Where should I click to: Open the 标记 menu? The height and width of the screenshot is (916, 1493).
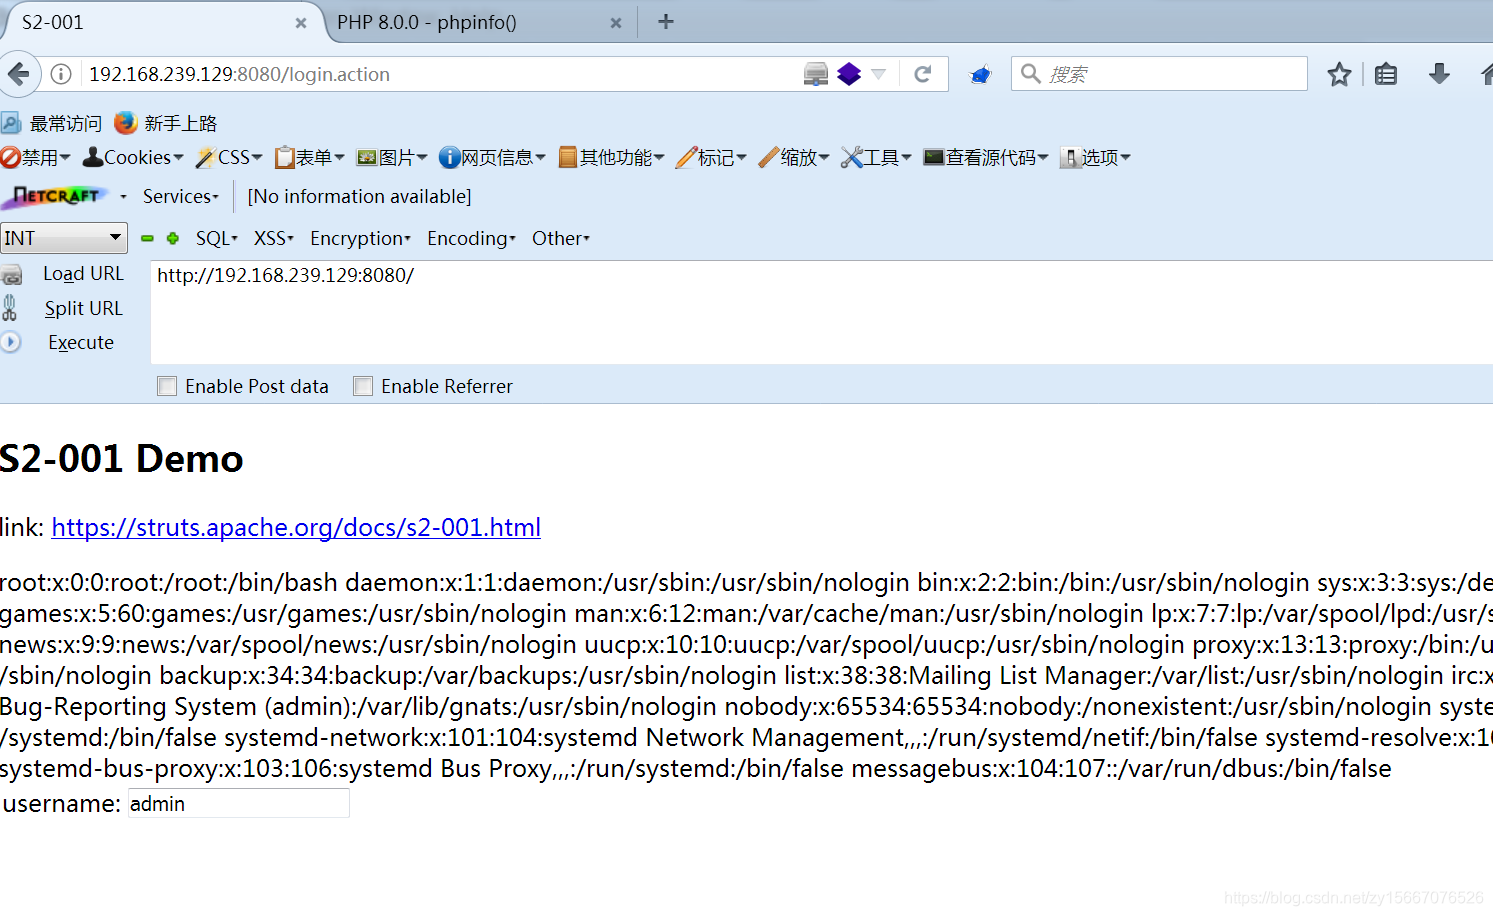(712, 157)
